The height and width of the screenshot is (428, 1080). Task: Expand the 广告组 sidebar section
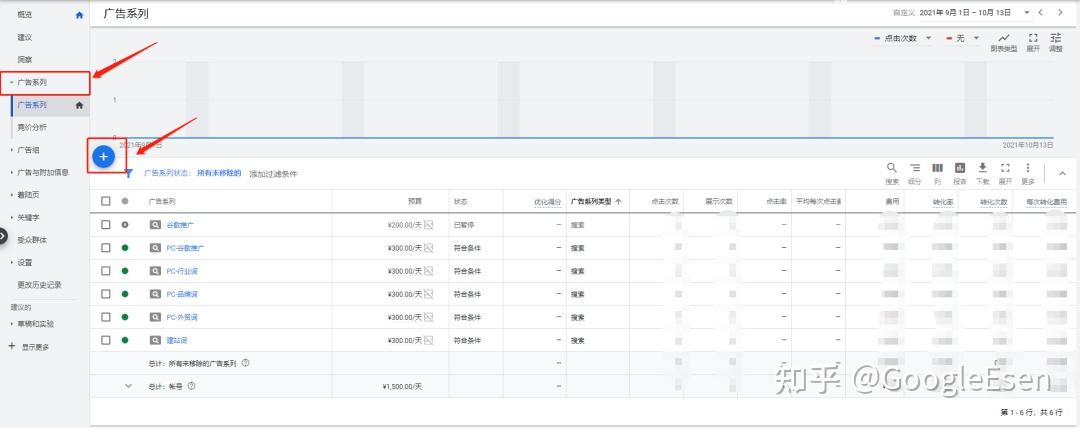pos(12,150)
